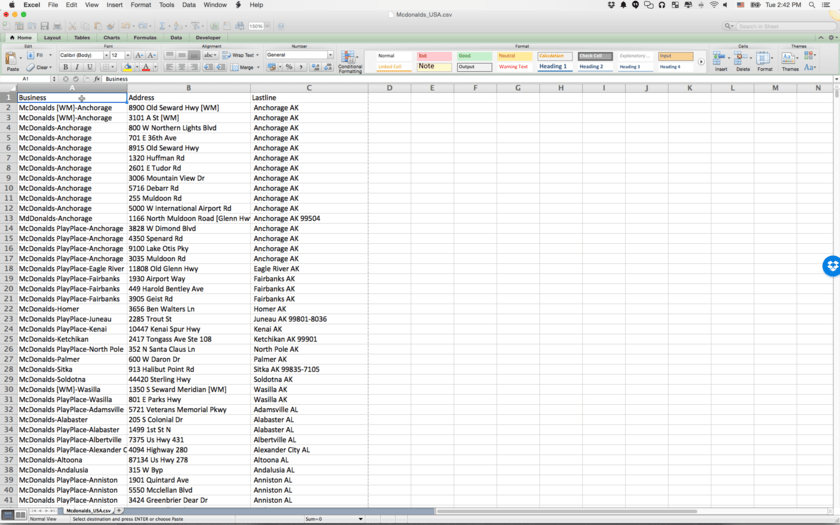This screenshot has height=525, width=840.
Task: Switch to the Charts ribbon tab
Action: tap(111, 38)
